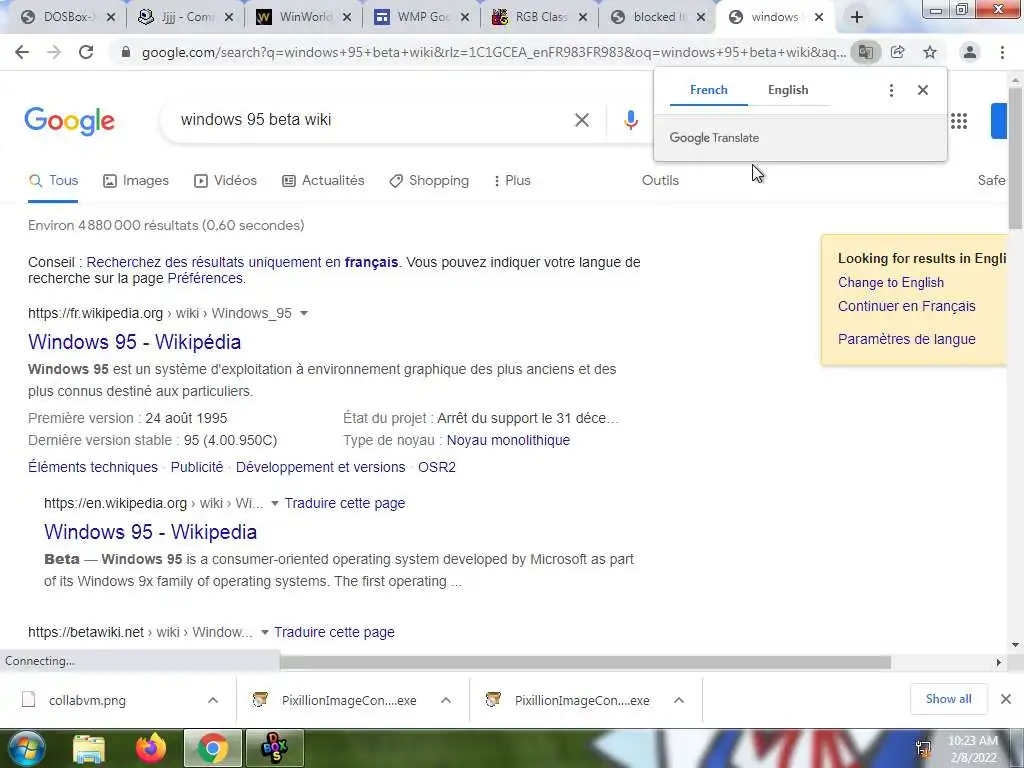
Task: Click Show all downloads button
Action: point(948,699)
